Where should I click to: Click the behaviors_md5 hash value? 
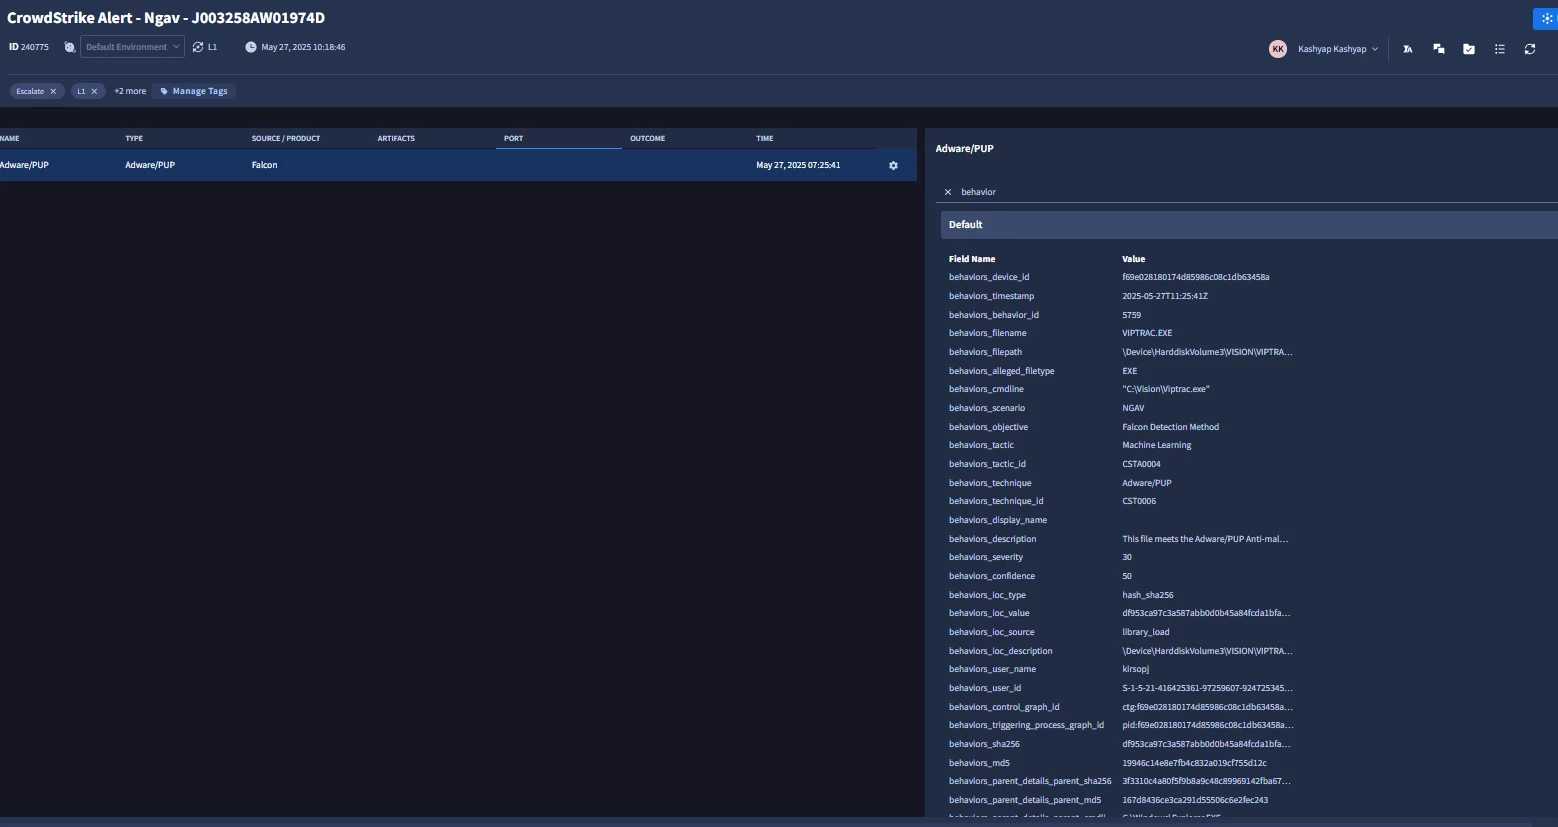click(1194, 763)
